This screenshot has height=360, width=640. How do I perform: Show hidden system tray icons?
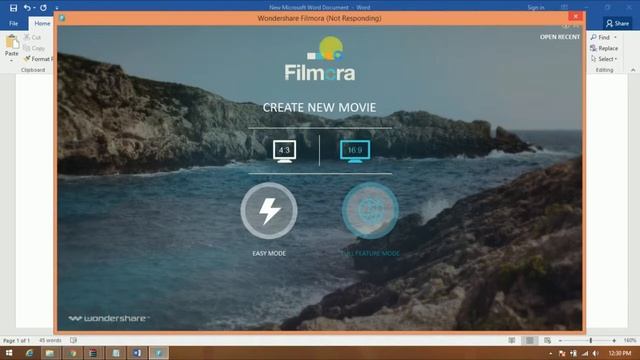(550, 353)
